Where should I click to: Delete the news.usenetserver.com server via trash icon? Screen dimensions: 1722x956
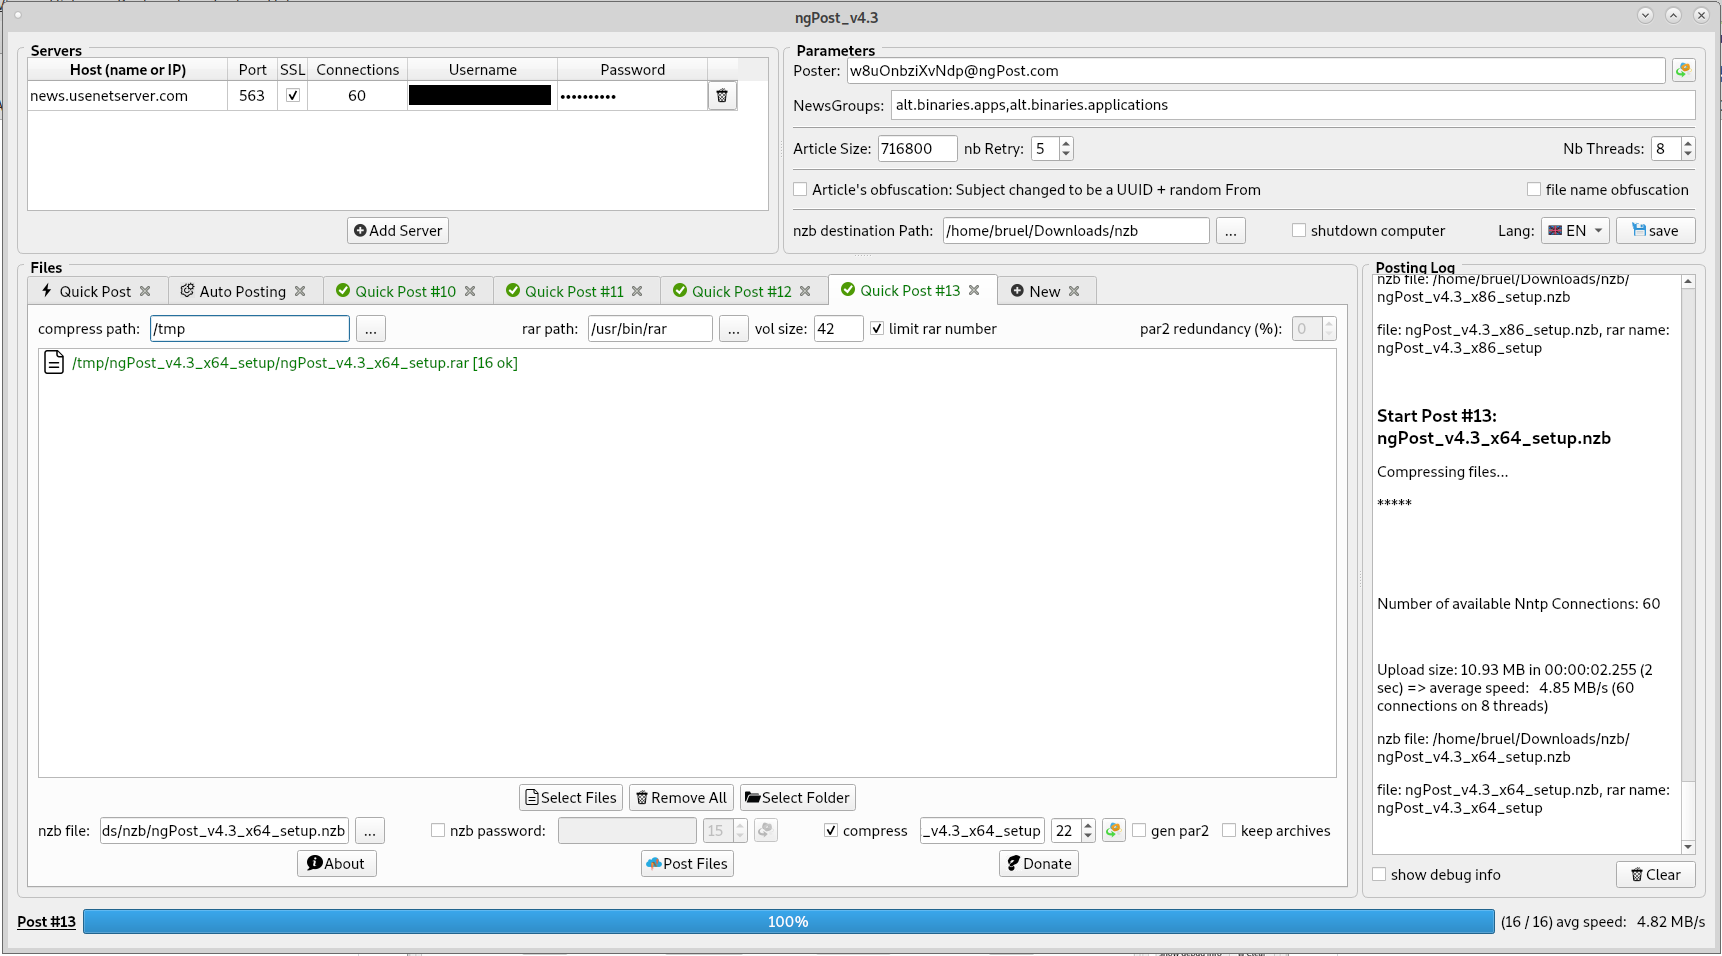(x=722, y=96)
